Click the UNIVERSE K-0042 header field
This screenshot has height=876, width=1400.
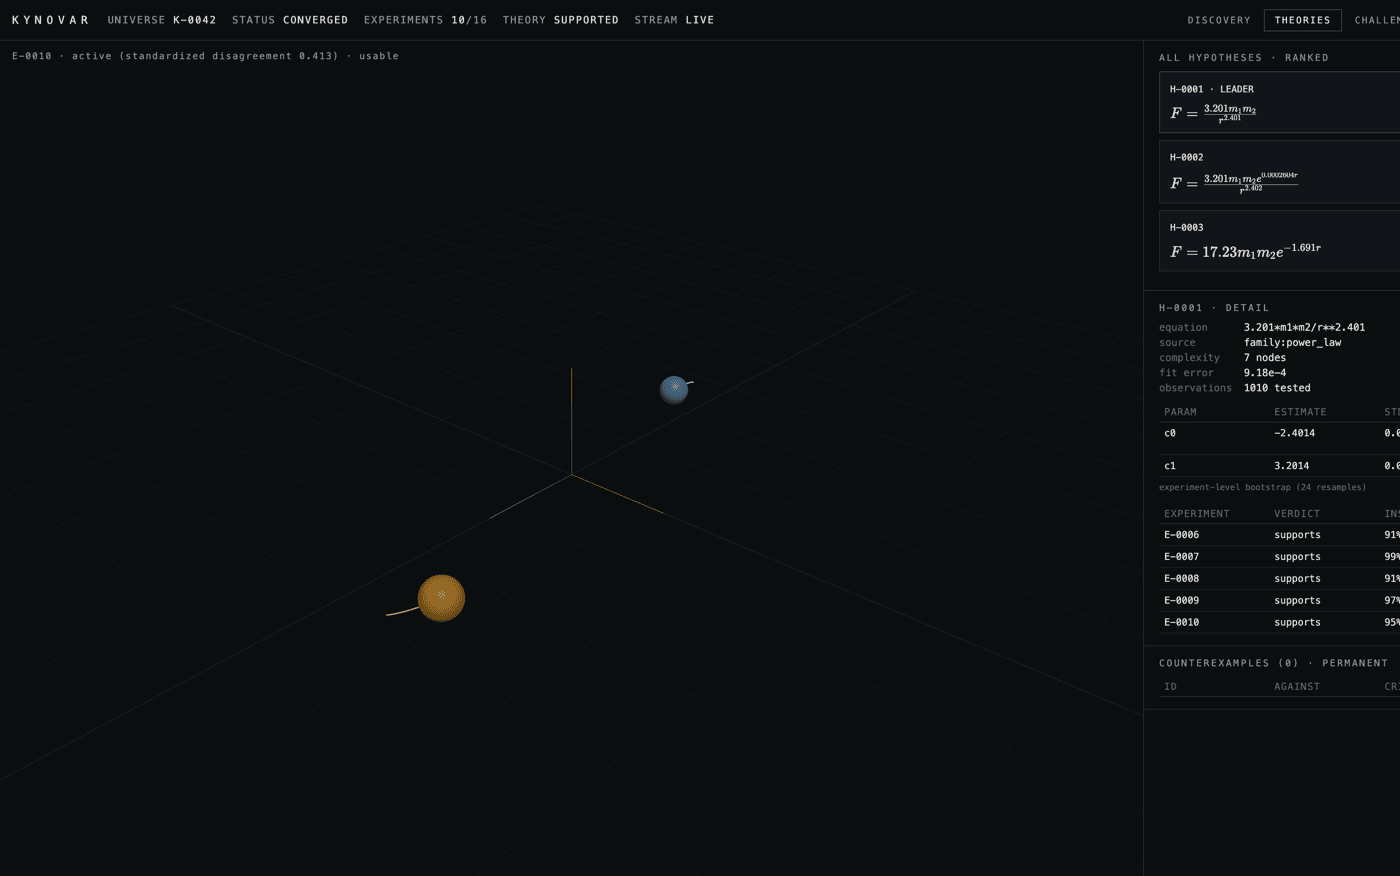click(x=162, y=20)
